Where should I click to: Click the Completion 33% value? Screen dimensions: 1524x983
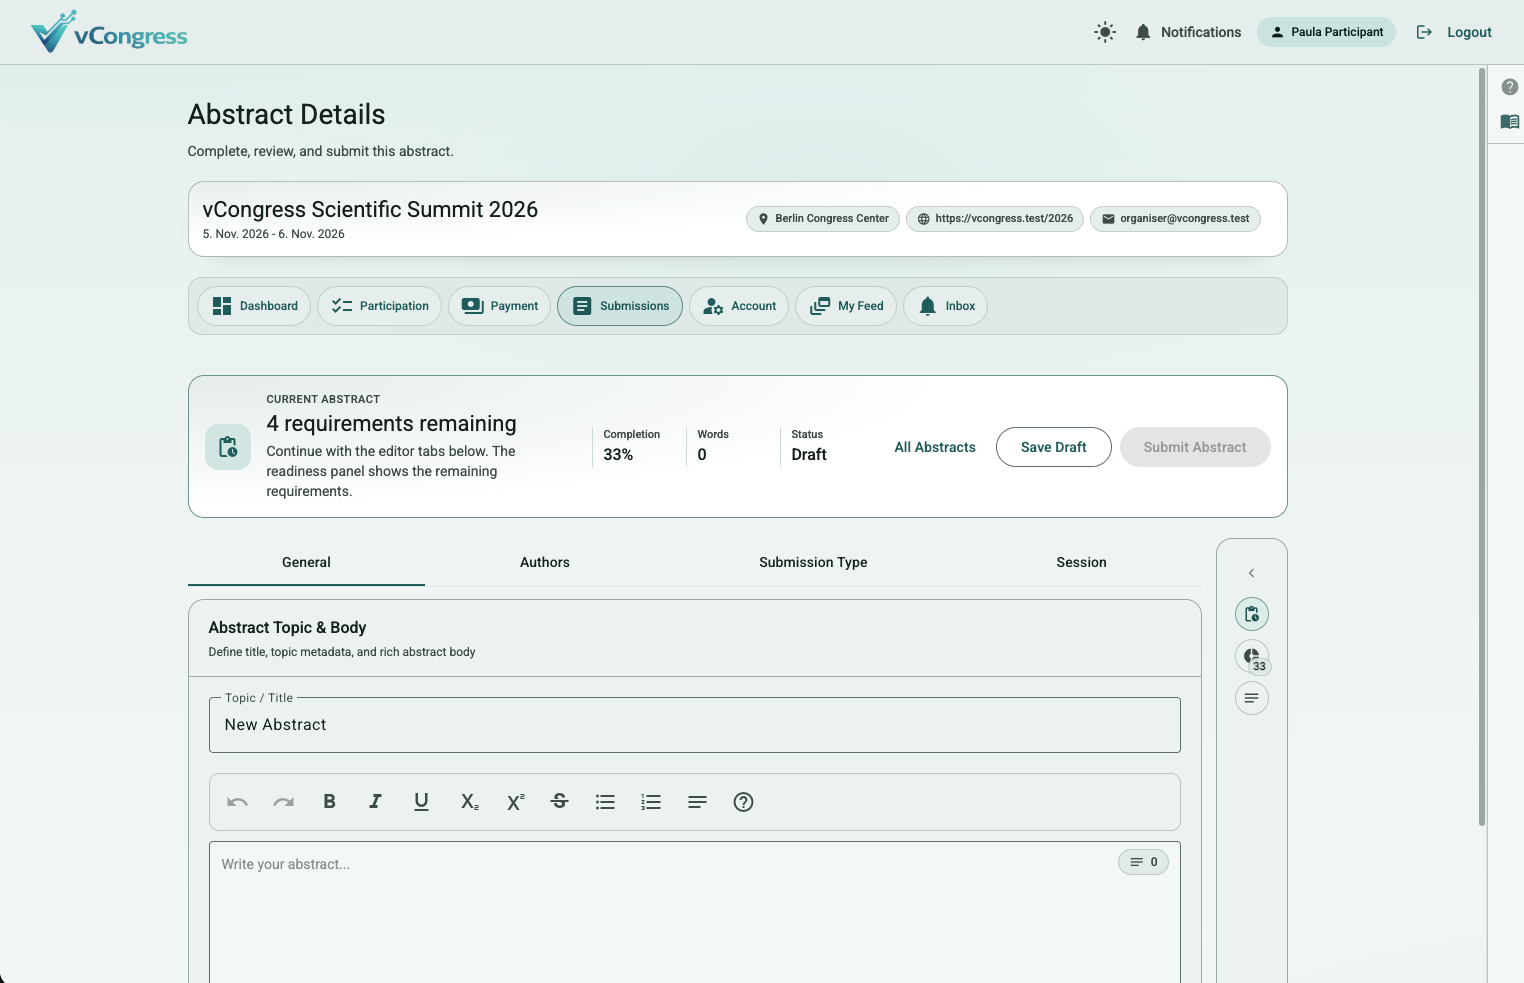(x=618, y=455)
